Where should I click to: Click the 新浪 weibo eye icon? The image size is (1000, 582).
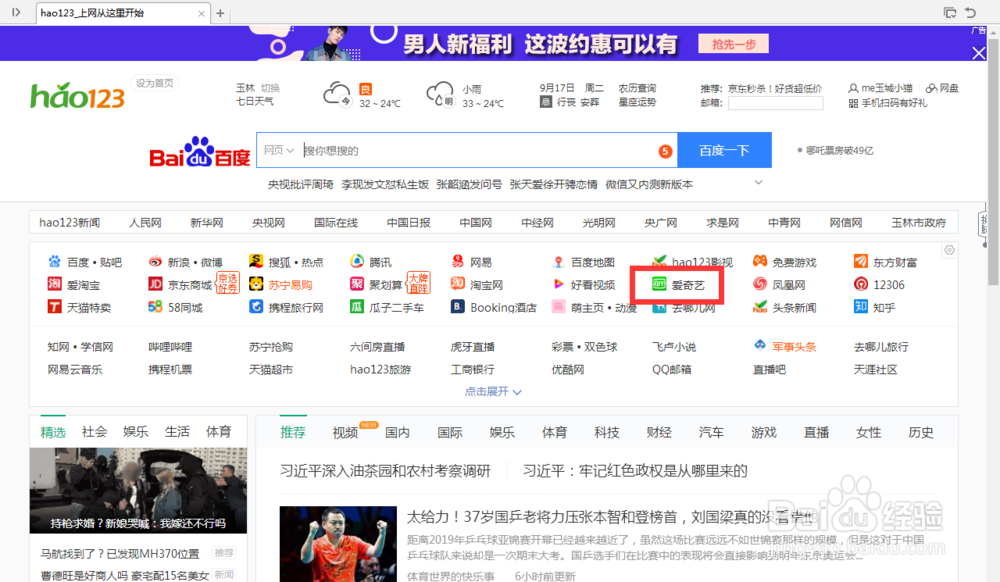click(155, 261)
